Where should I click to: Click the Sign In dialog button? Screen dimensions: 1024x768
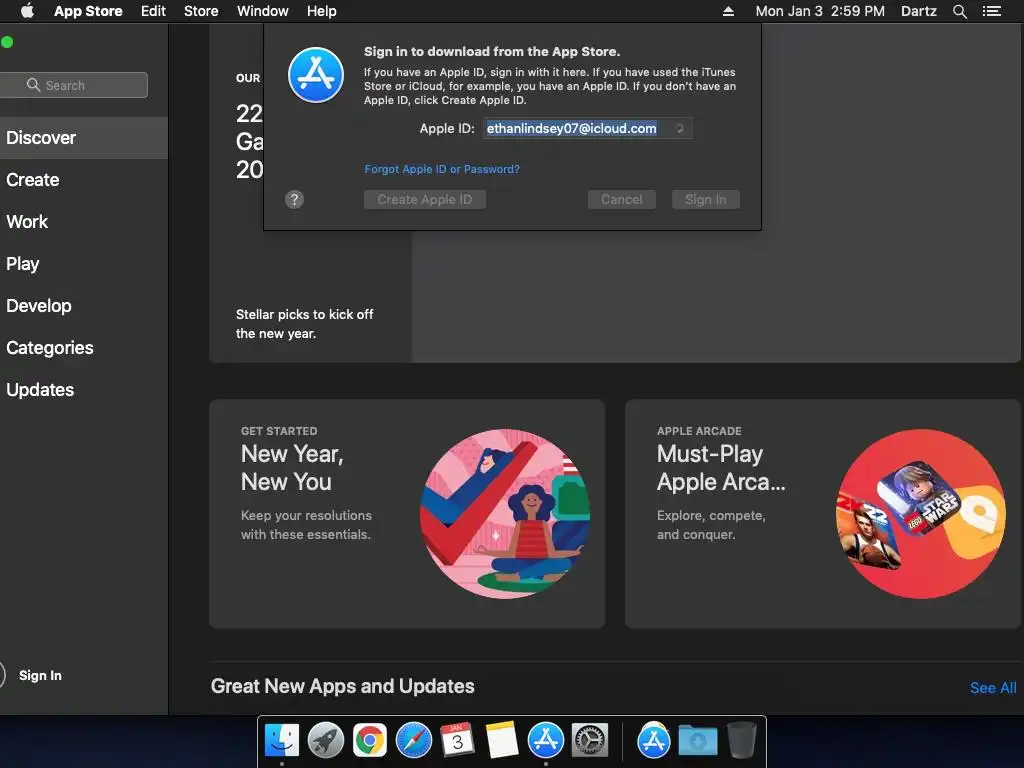(705, 199)
